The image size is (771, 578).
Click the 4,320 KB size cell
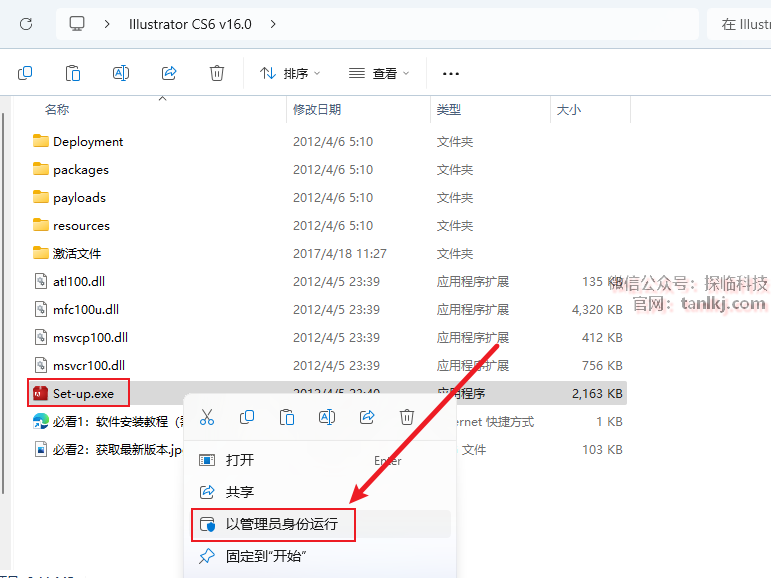point(597,310)
